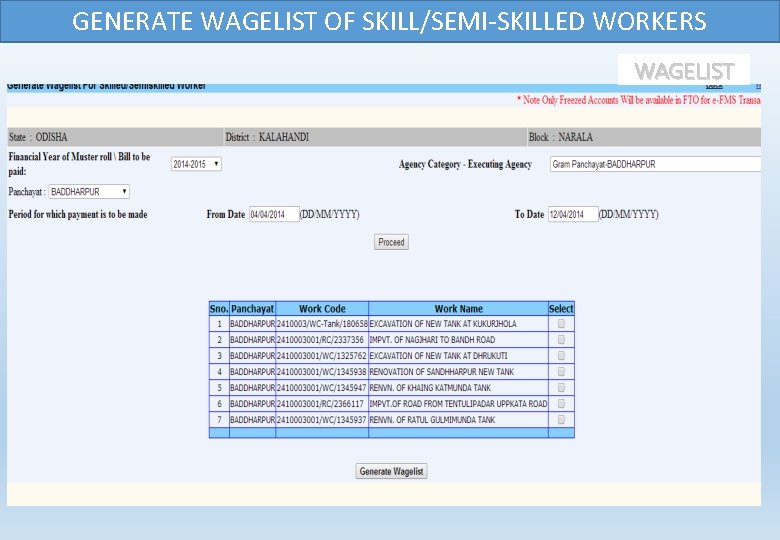Image resolution: width=780 pixels, height=540 pixels.
Task: Click the Select column header
Action: [x=561, y=308]
